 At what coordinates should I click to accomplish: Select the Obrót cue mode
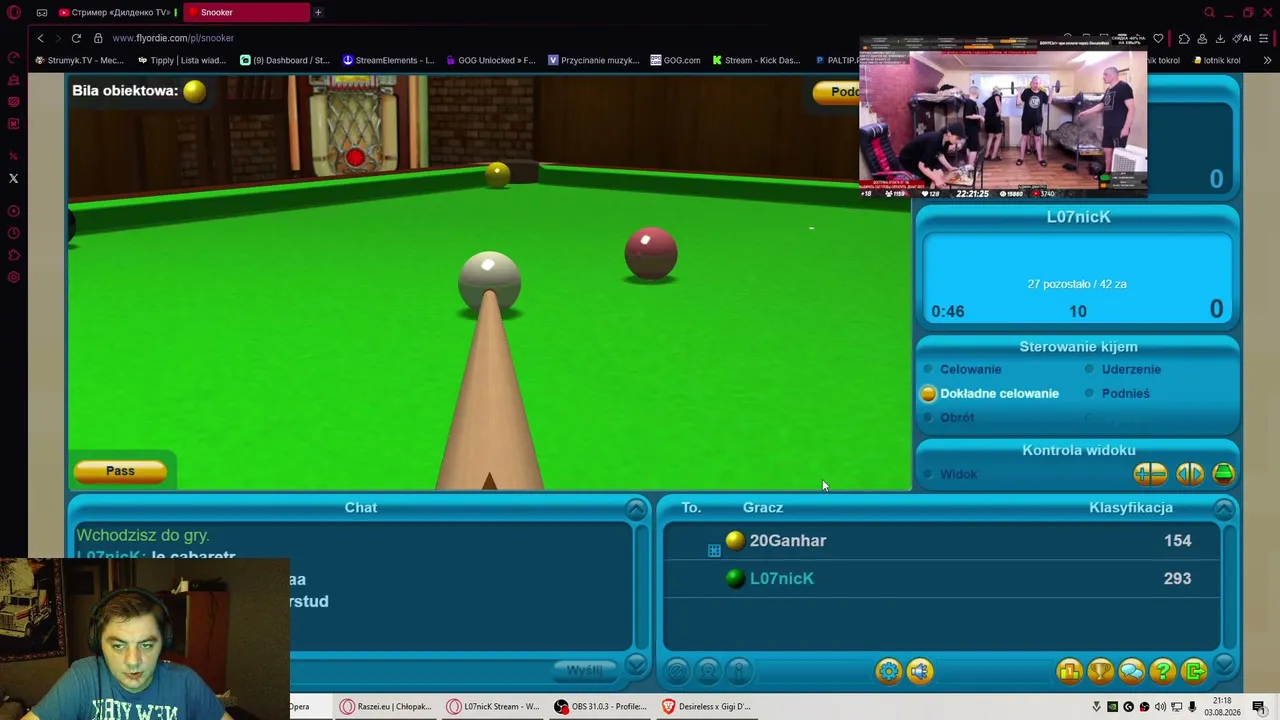949,417
